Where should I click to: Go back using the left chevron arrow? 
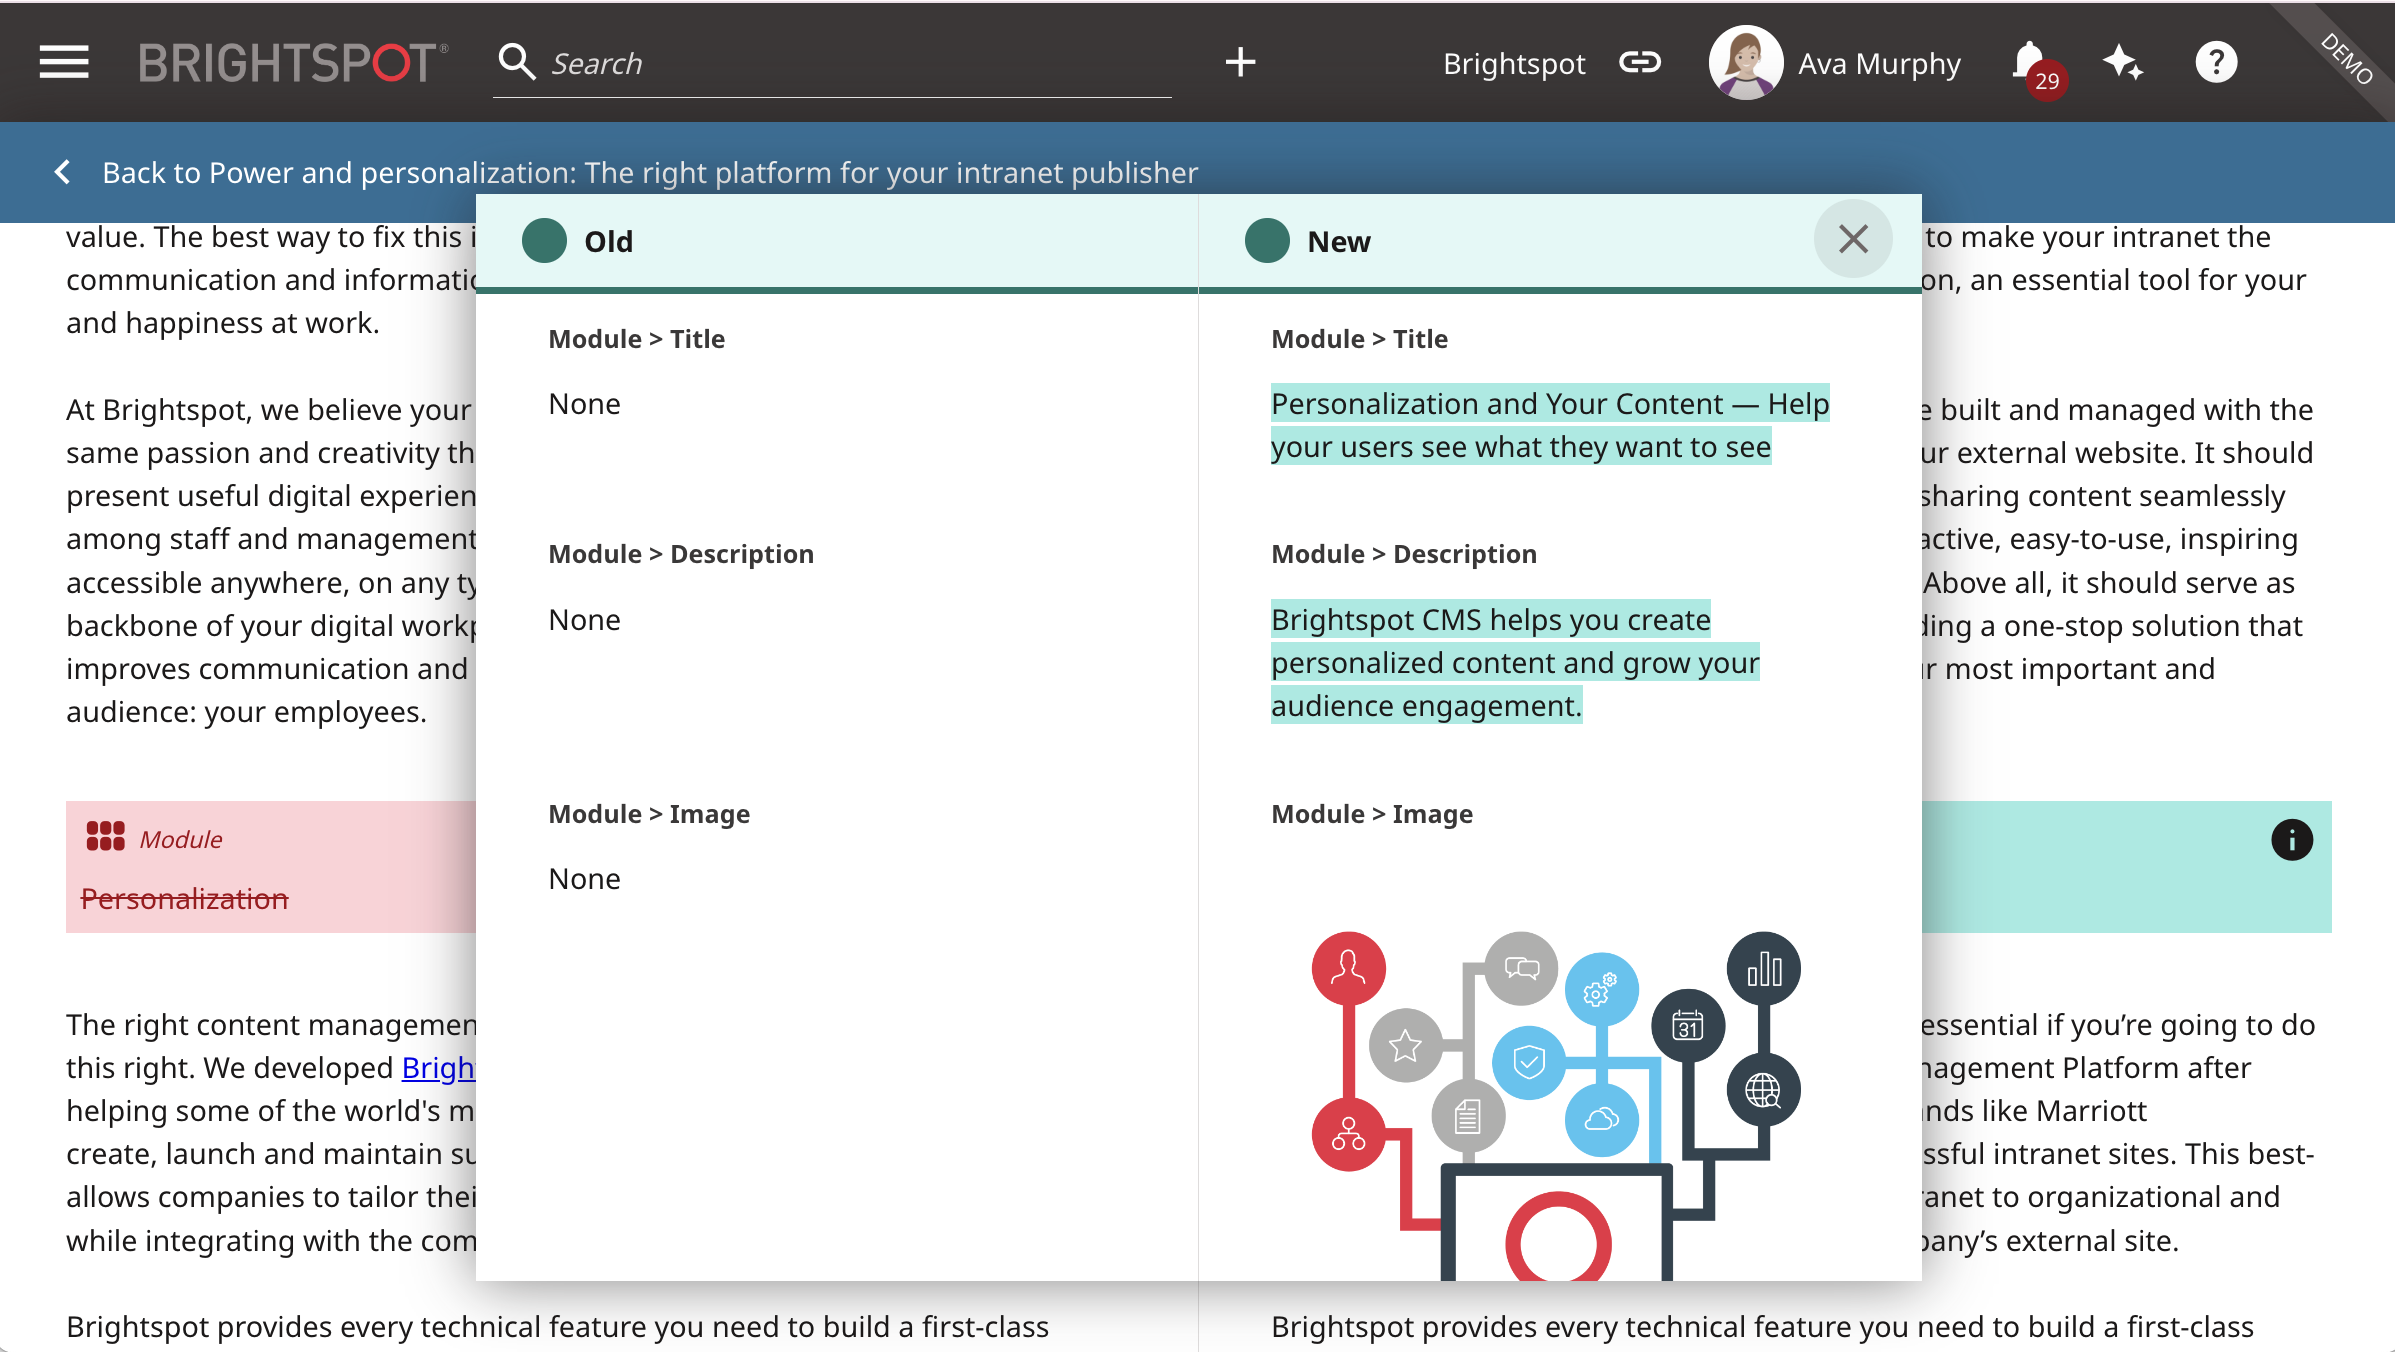(x=62, y=172)
